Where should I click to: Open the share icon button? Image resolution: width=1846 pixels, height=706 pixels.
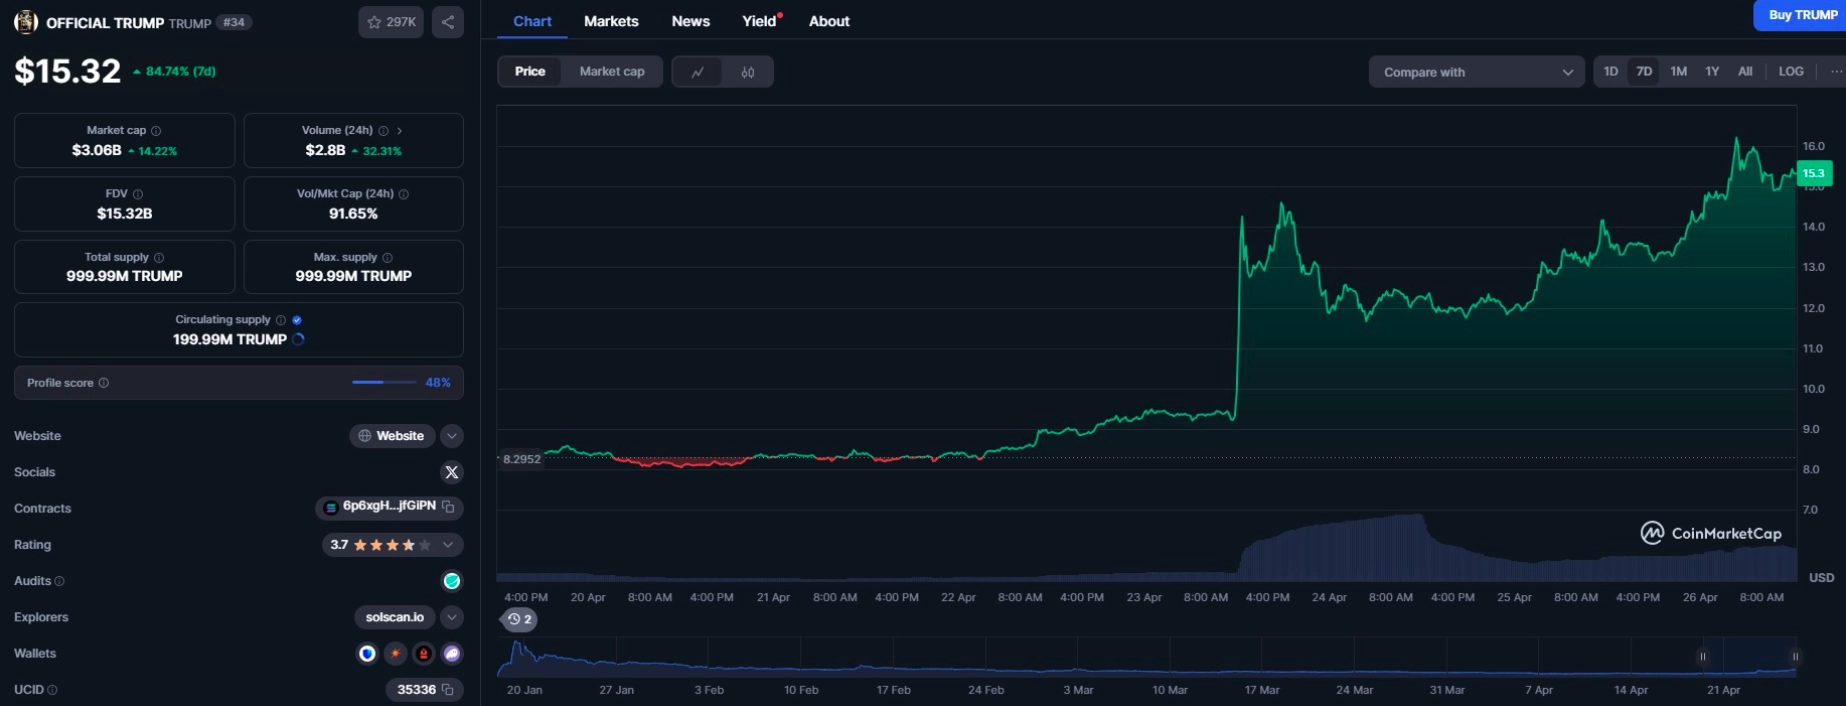coord(448,22)
